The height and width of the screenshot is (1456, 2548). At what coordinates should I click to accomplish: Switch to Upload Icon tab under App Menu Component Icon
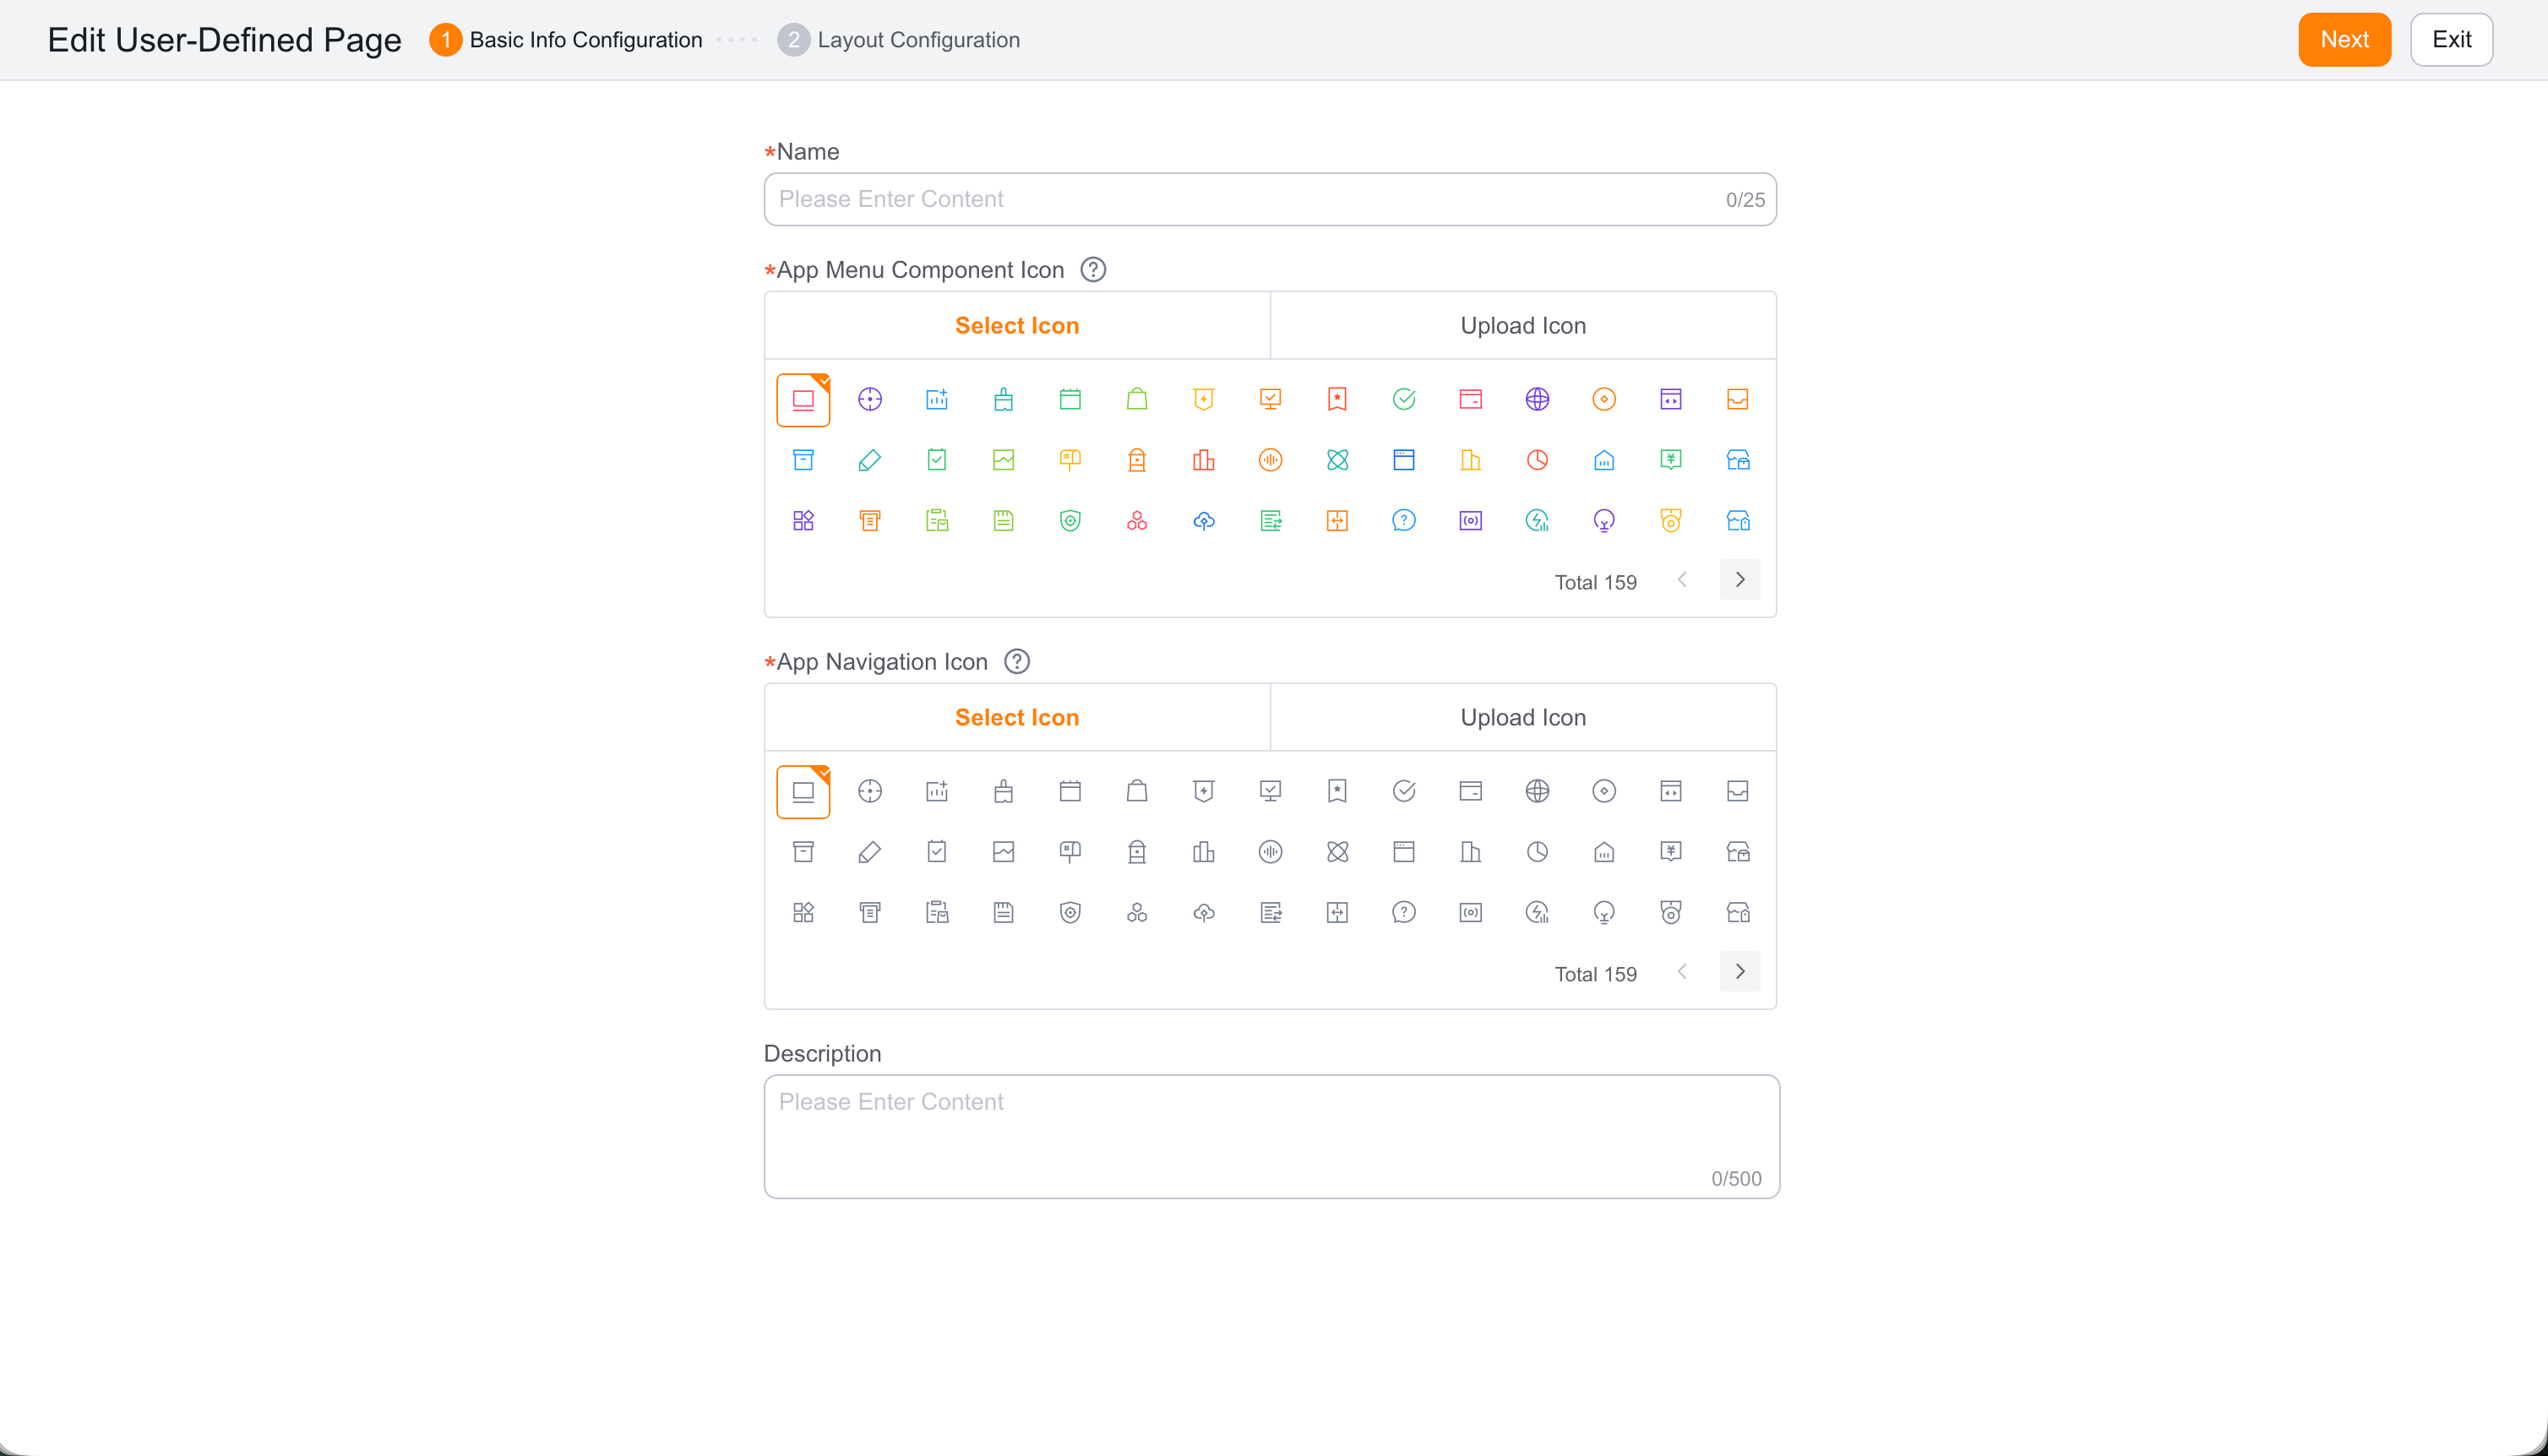(x=1523, y=326)
